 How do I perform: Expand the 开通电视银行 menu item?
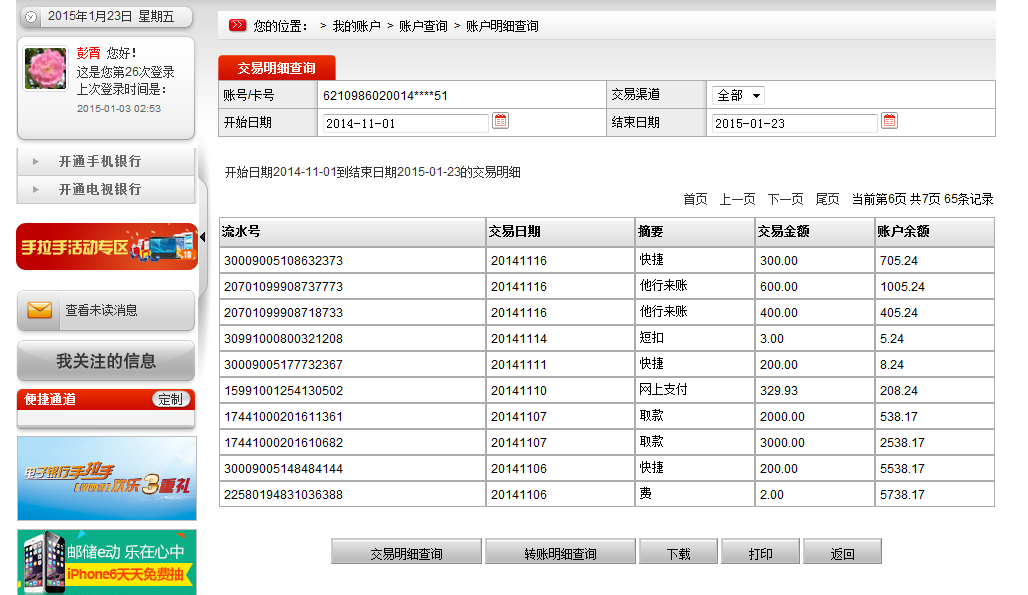(99, 189)
